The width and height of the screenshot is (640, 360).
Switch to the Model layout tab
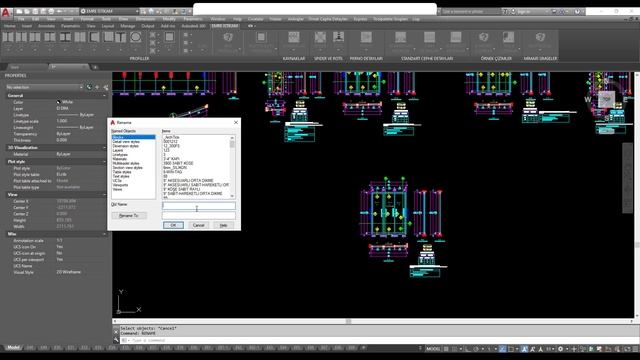pos(13,348)
